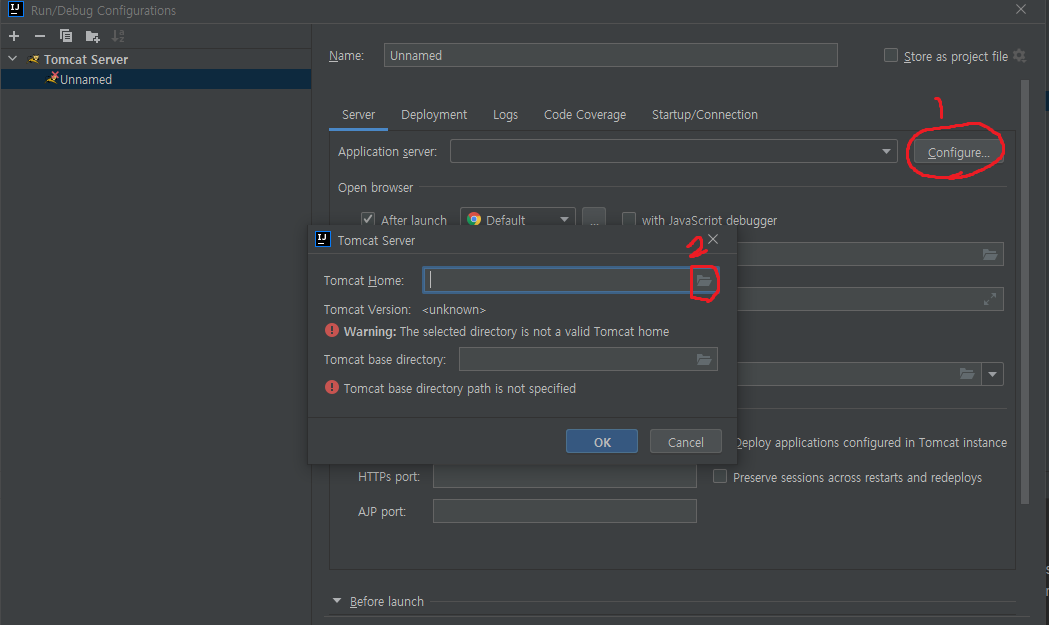Add new configuration with plus icon

[x=14, y=36]
